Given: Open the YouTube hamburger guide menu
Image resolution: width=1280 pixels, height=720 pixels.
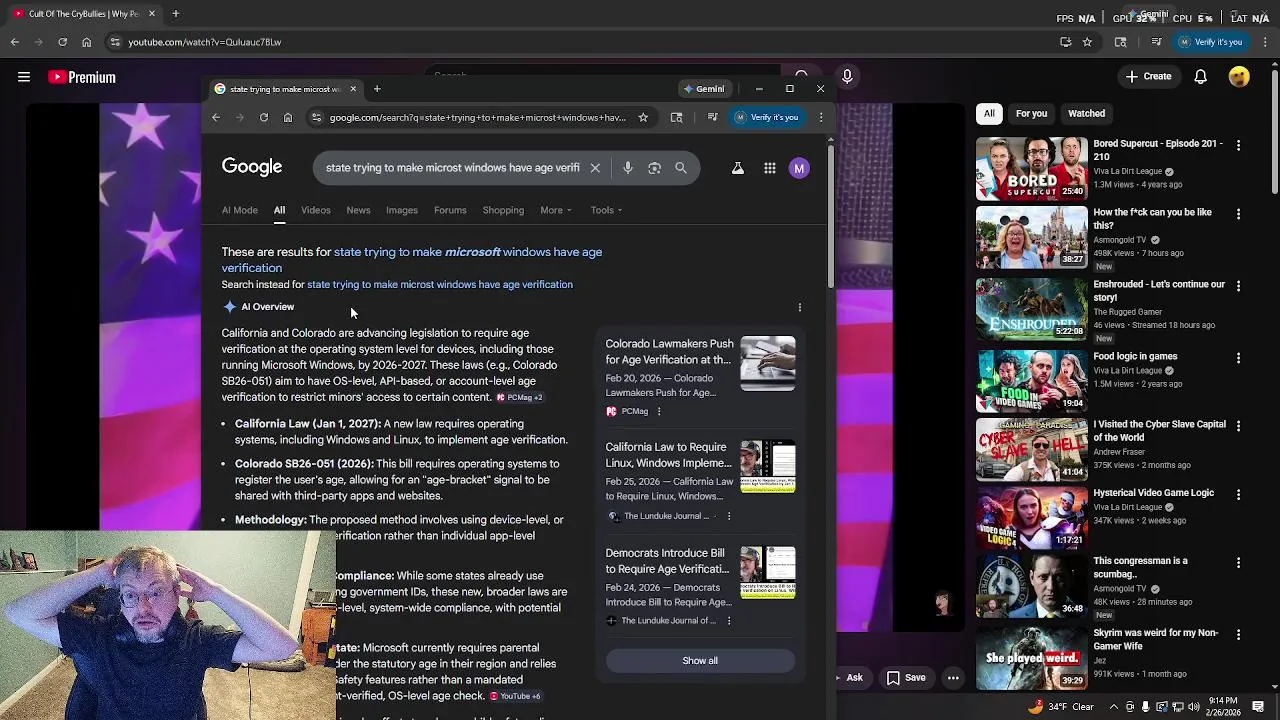Looking at the screenshot, I should tap(24, 77).
